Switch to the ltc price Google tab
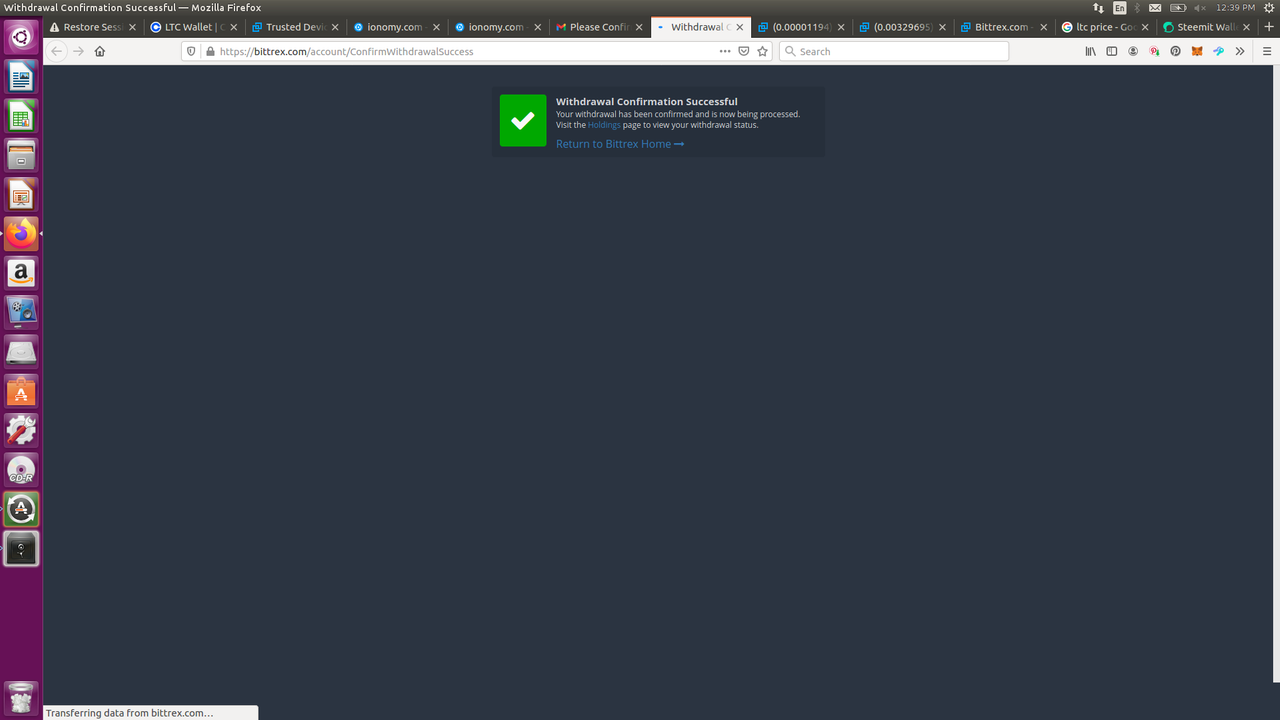 click(x=1105, y=27)
